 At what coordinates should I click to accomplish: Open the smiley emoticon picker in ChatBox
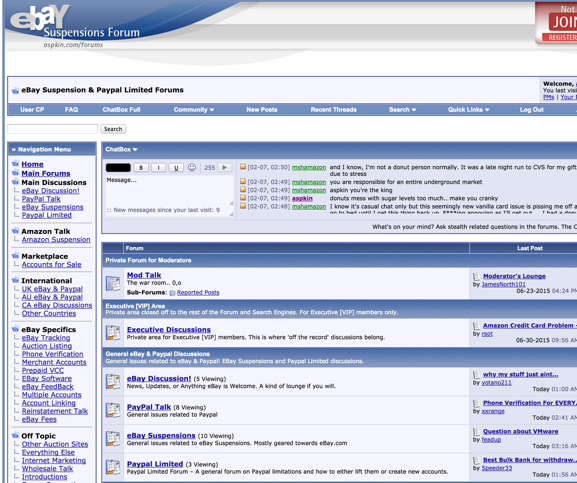tap(192, 167)
